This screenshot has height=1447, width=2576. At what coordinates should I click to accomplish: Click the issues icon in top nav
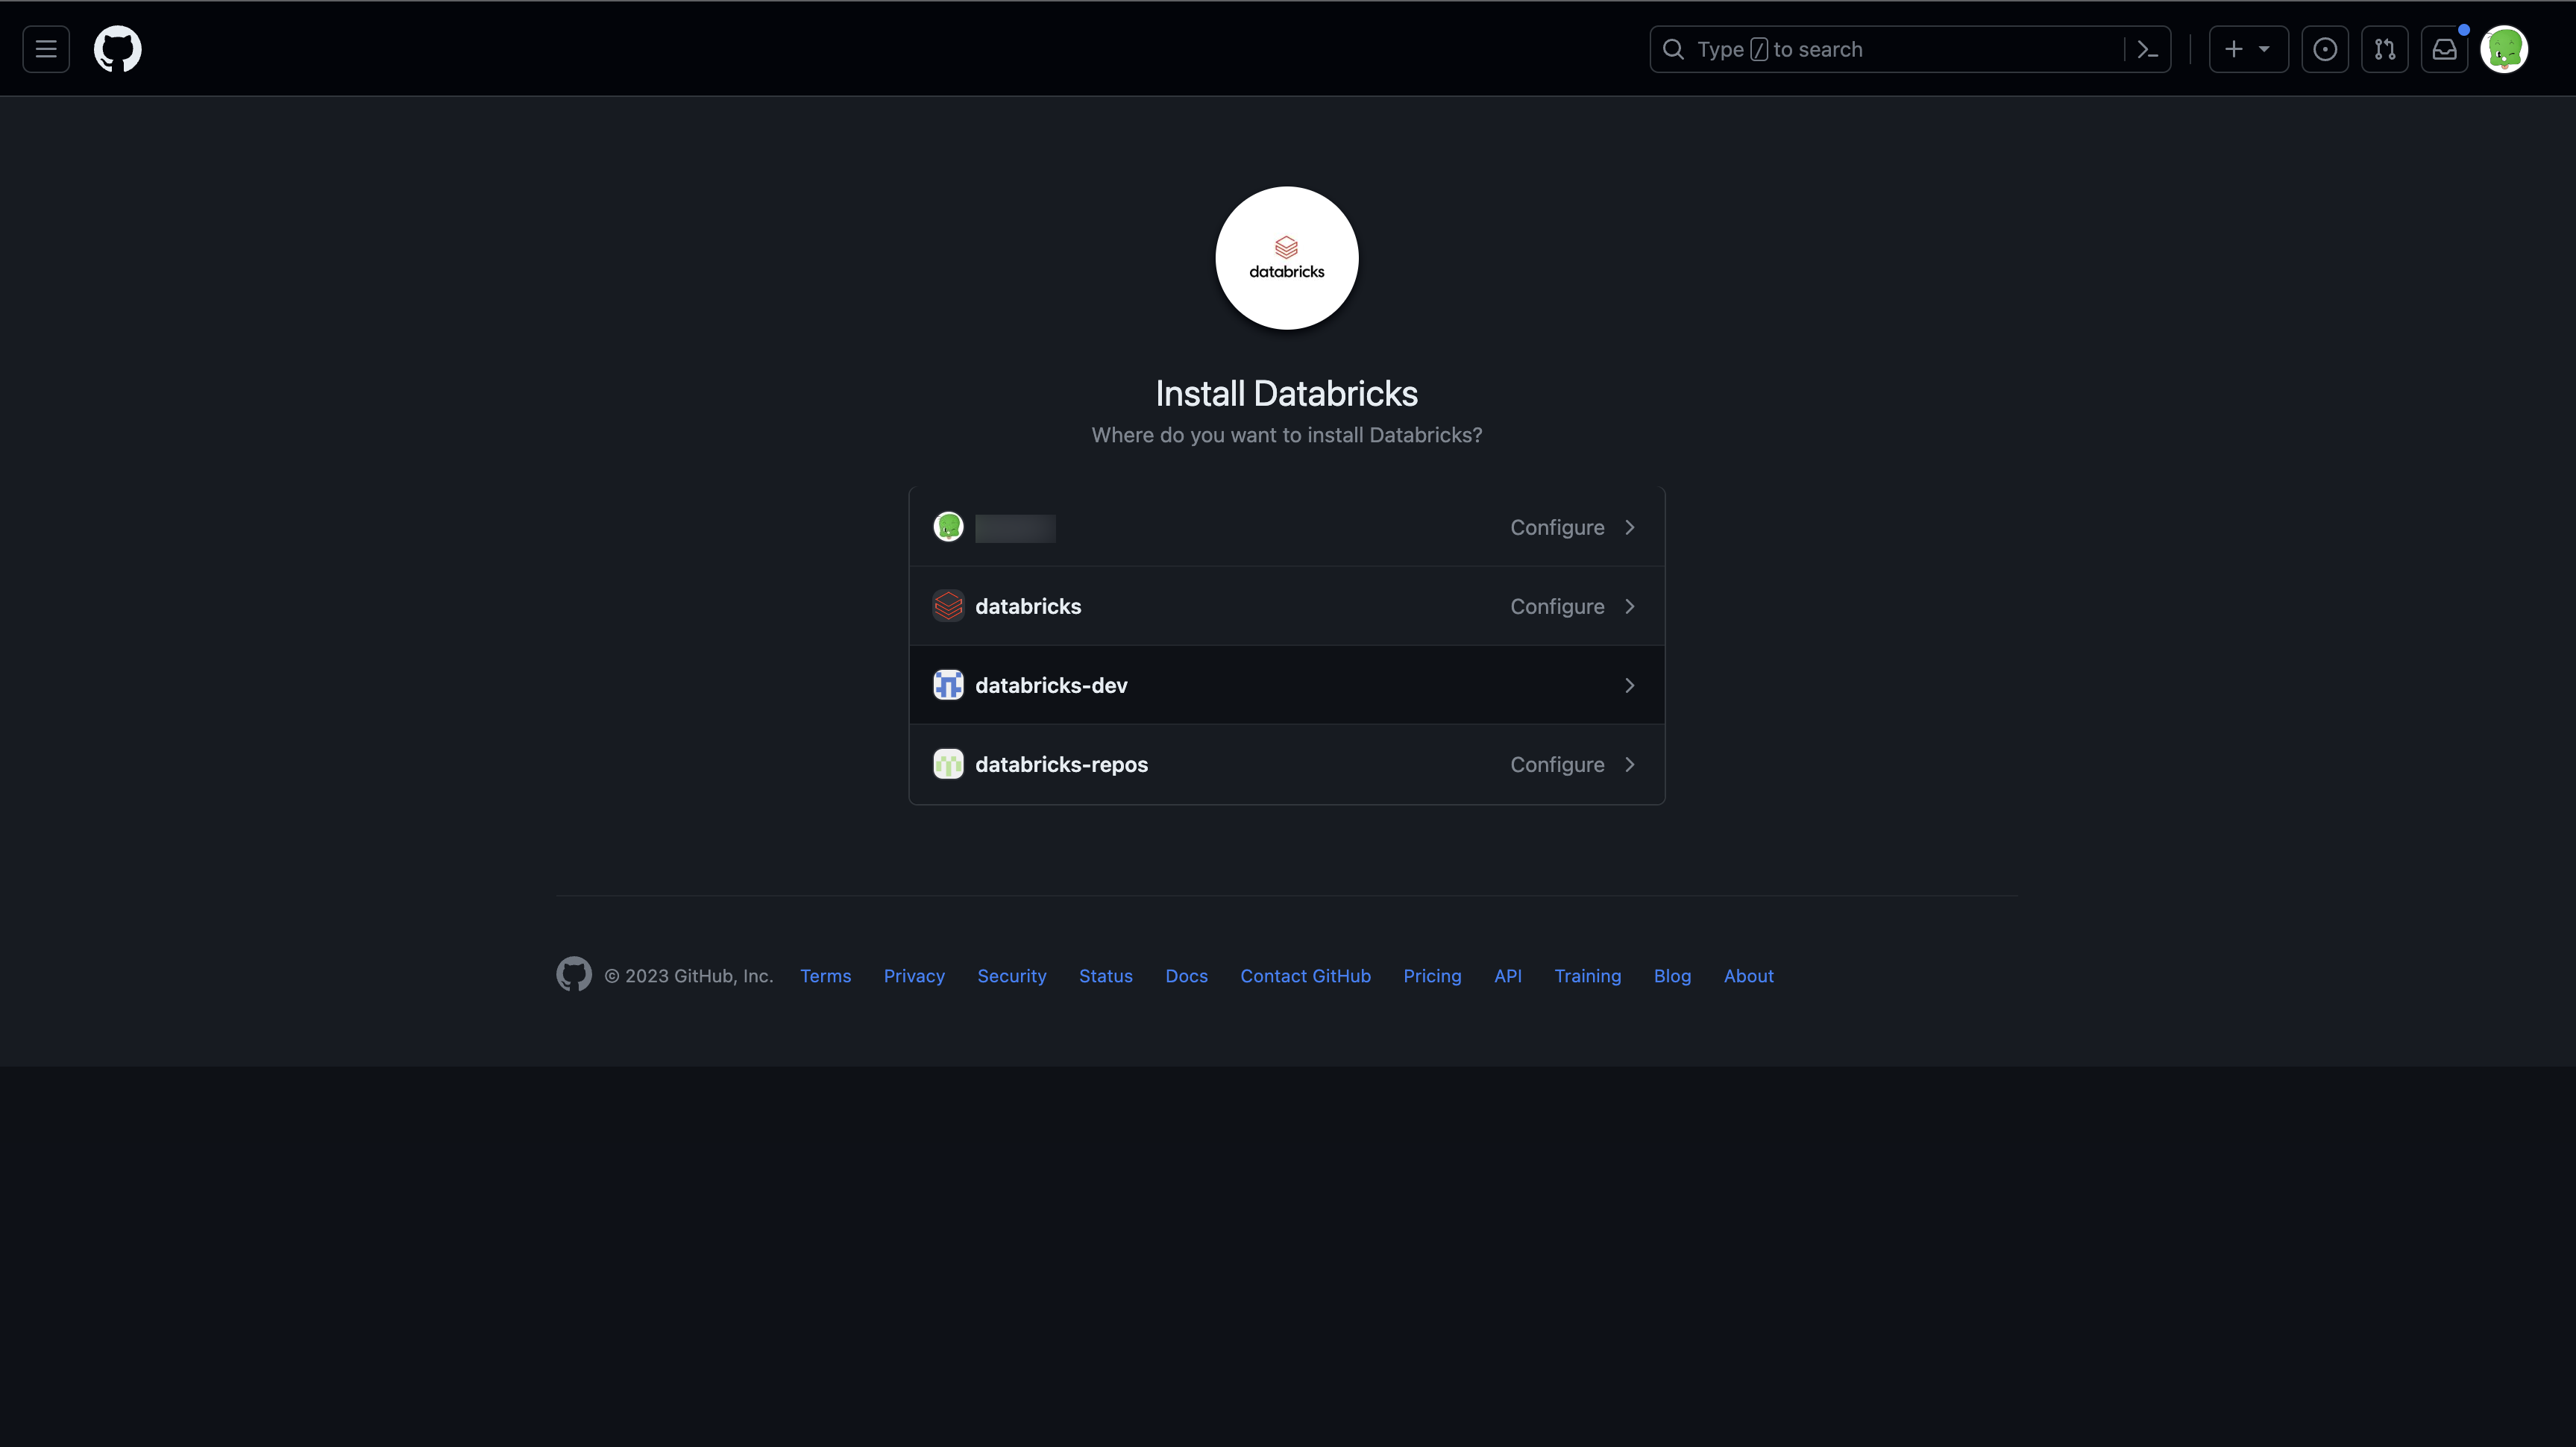(2325, 48)
